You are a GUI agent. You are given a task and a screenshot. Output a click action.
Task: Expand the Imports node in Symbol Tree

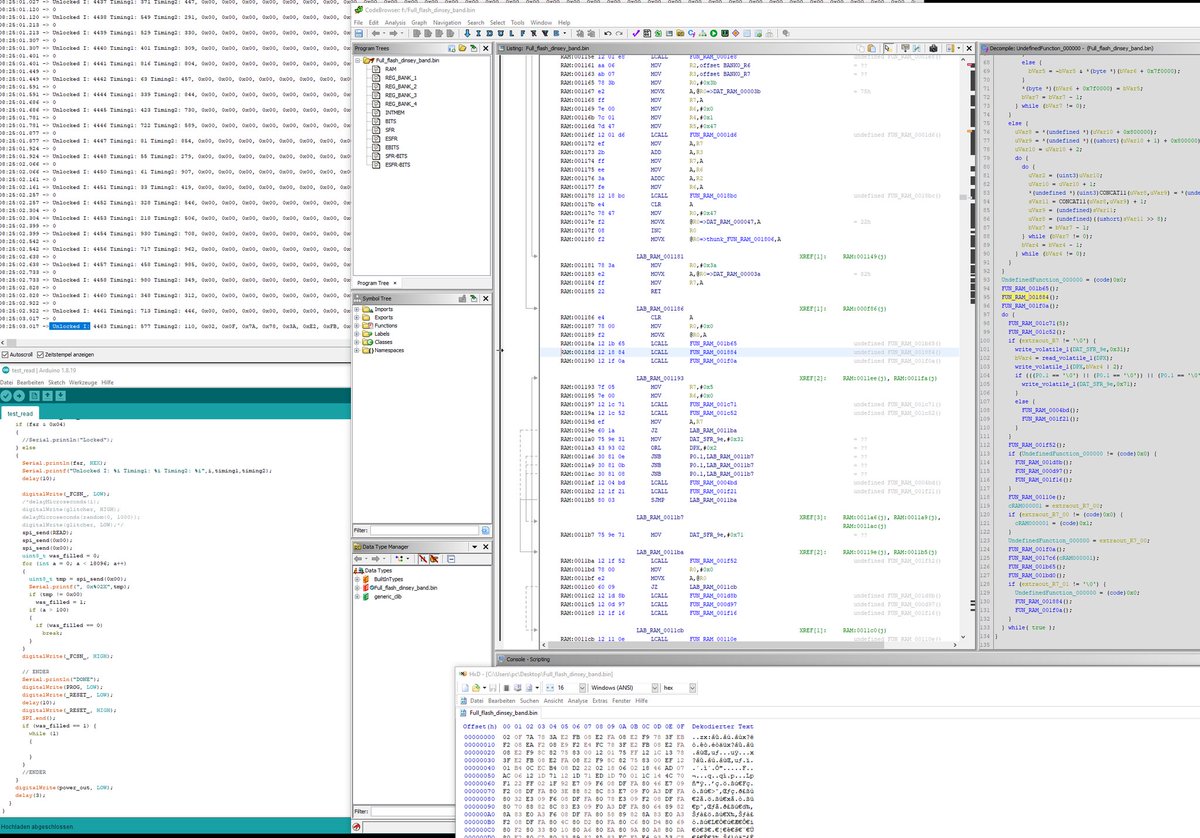point(357,309)
